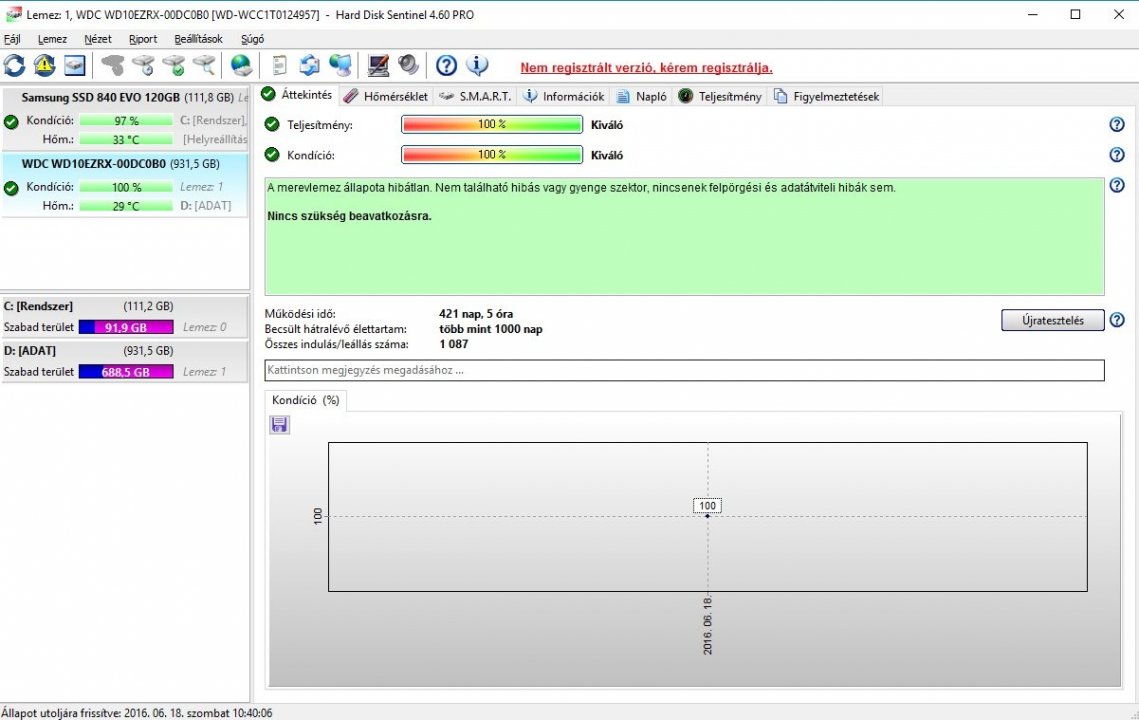Click the Samsung temperature 33 °C bar

click(x=126, y=139)
